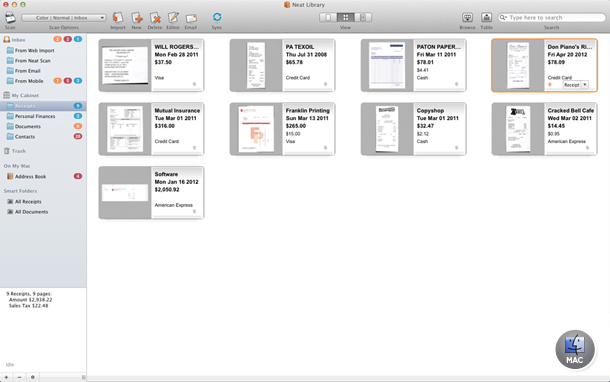Click the Email toolbar icon
Screen dimensions: 610x382
coord(191,18)
